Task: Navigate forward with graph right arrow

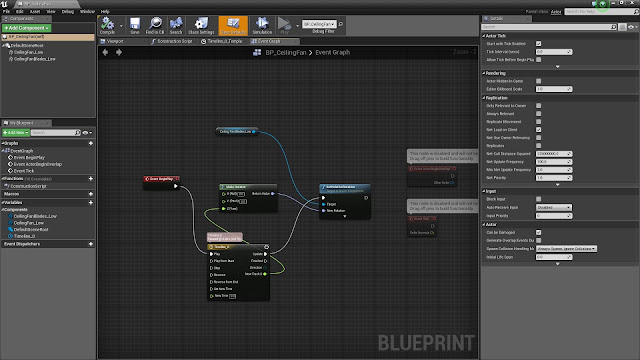Action: tap(119, 52)
